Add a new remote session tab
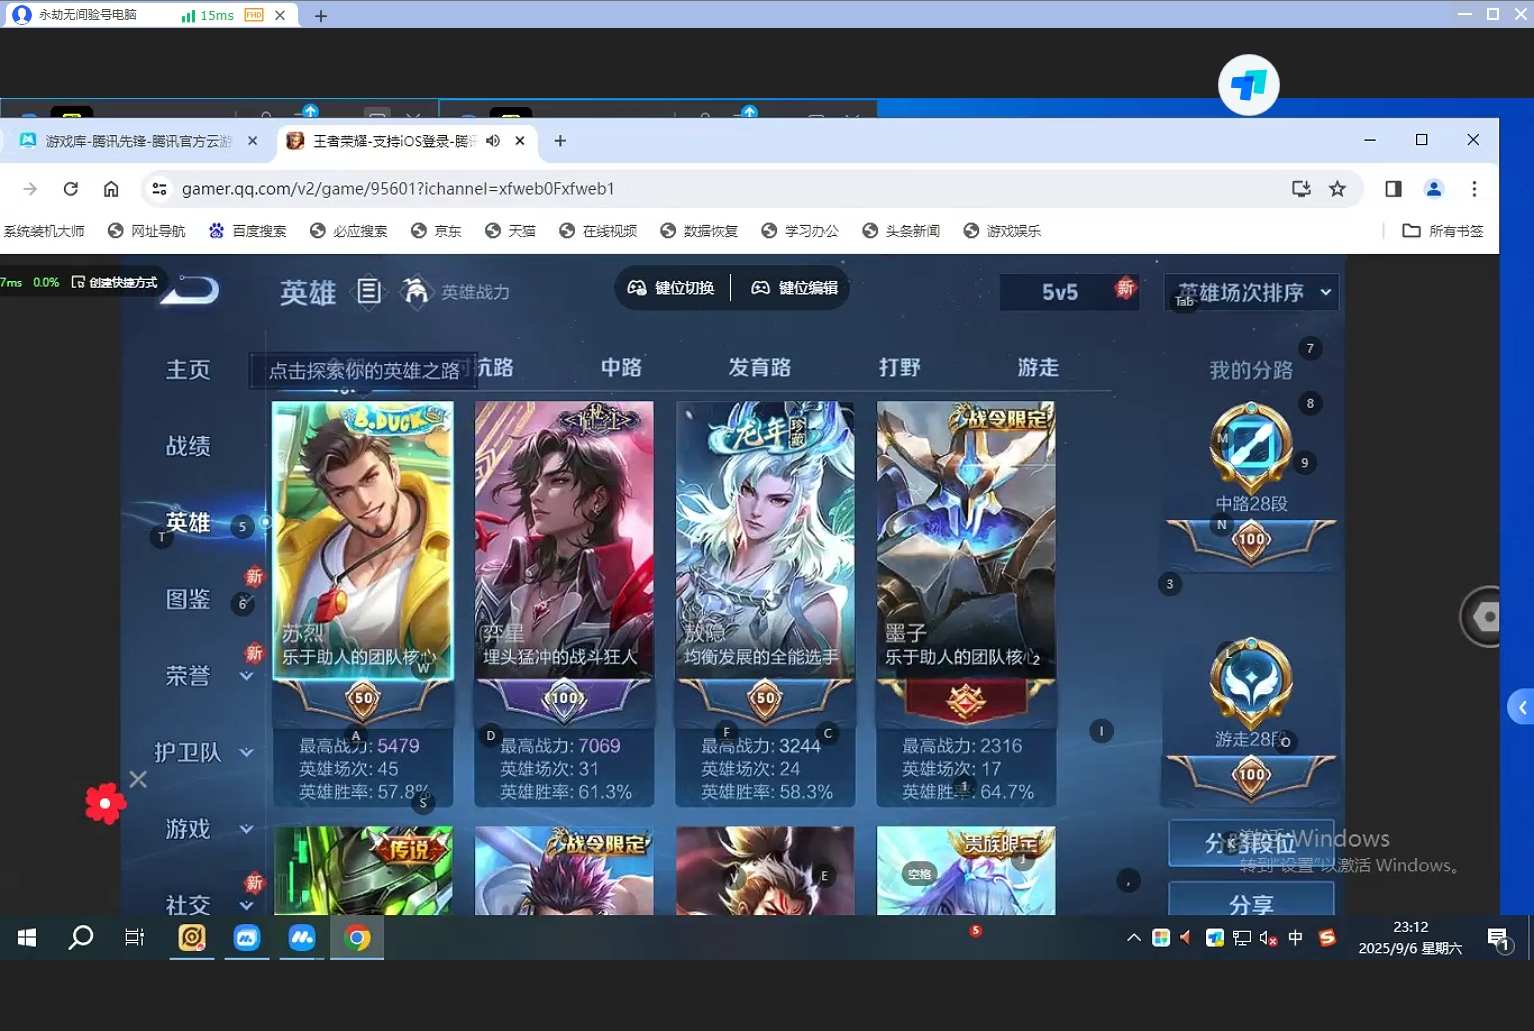This screenshot has height=1031, width=1534. [321, 16]
